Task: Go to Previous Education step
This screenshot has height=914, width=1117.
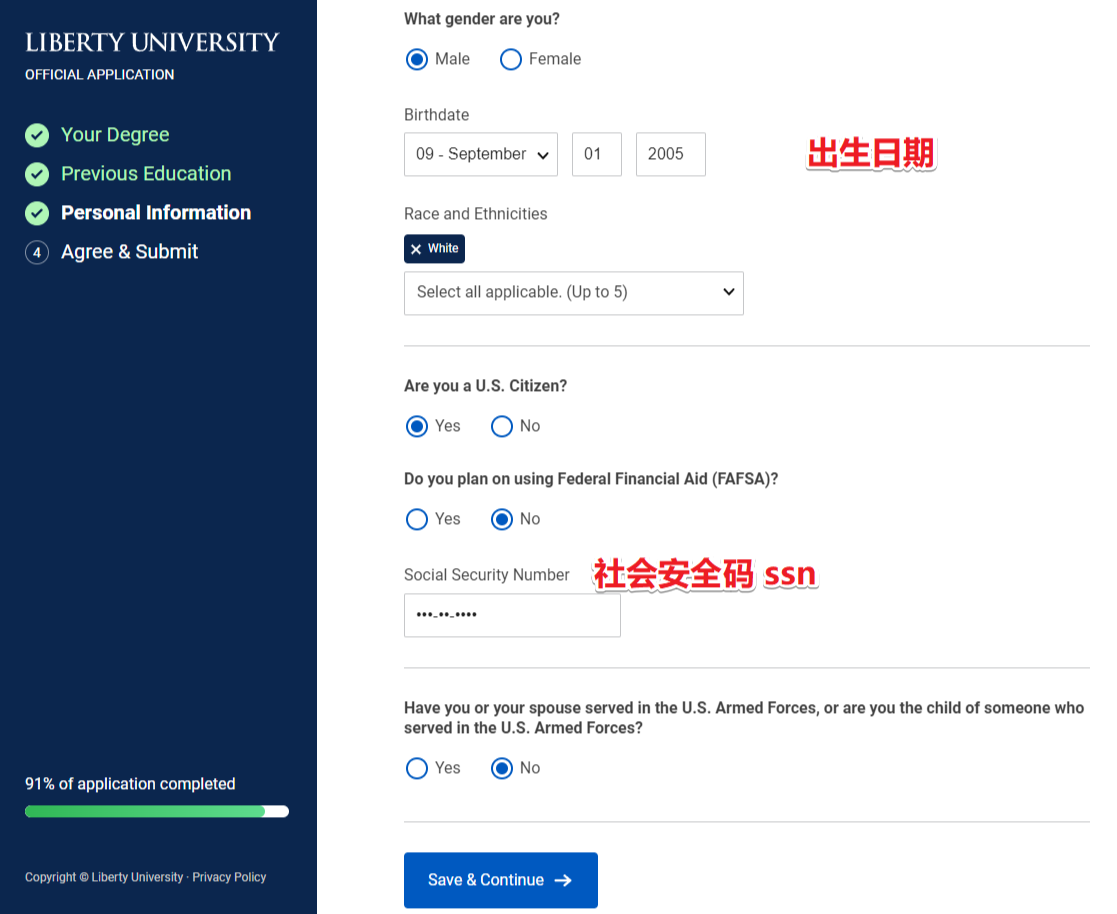Action: pyautogui.click(x=146, y=174)
